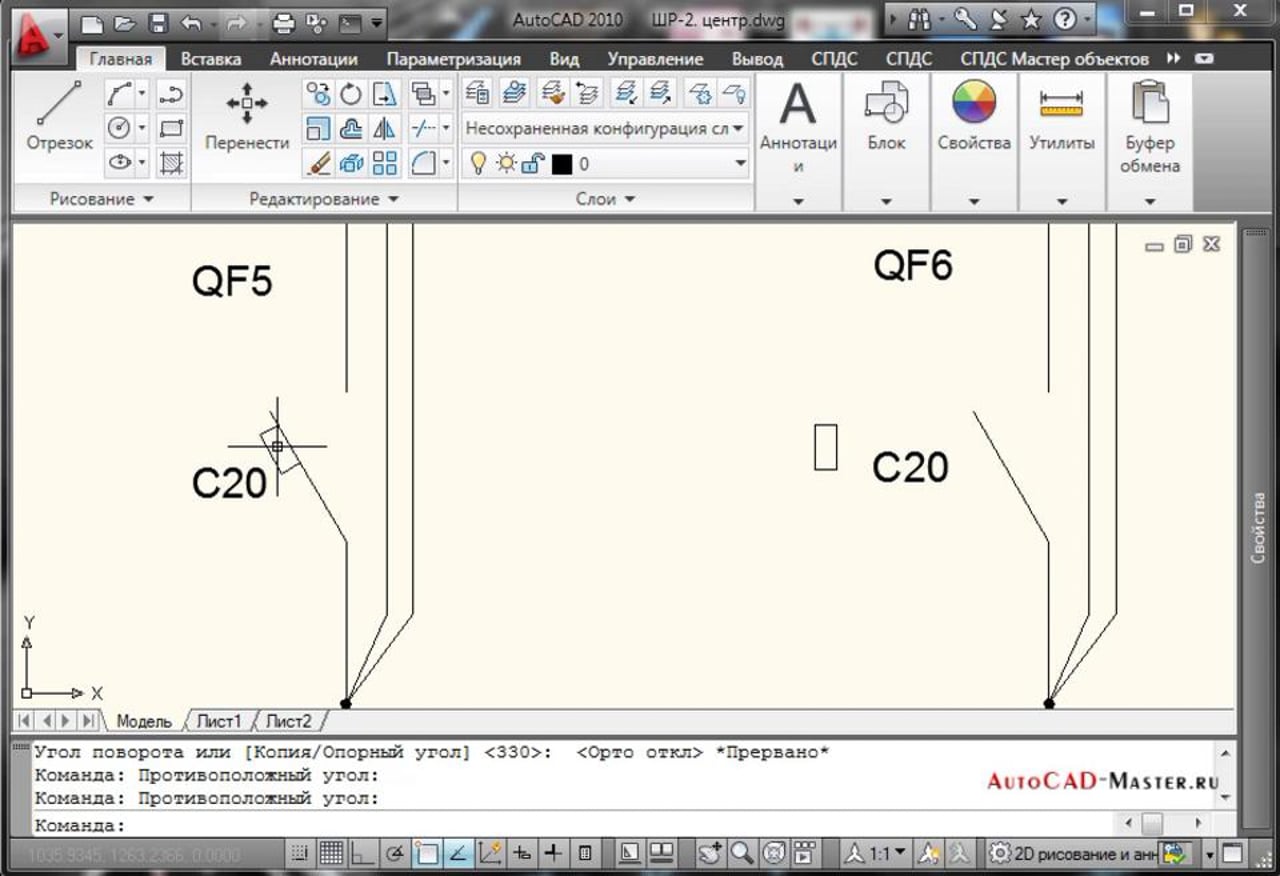Toggle layer lightbulb on/off icon

(479, 164)
